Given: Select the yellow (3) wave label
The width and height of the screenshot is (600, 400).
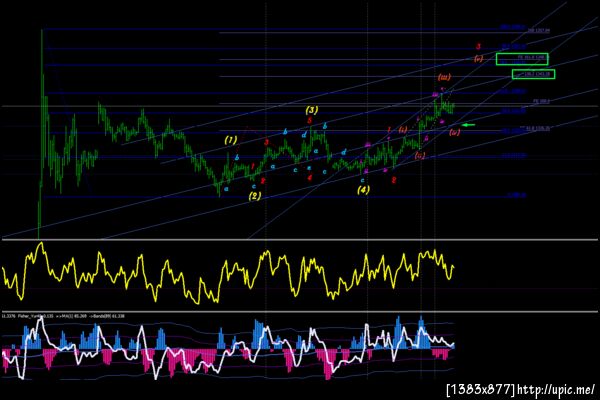Looking at the screenshot, I should [312, 110].
